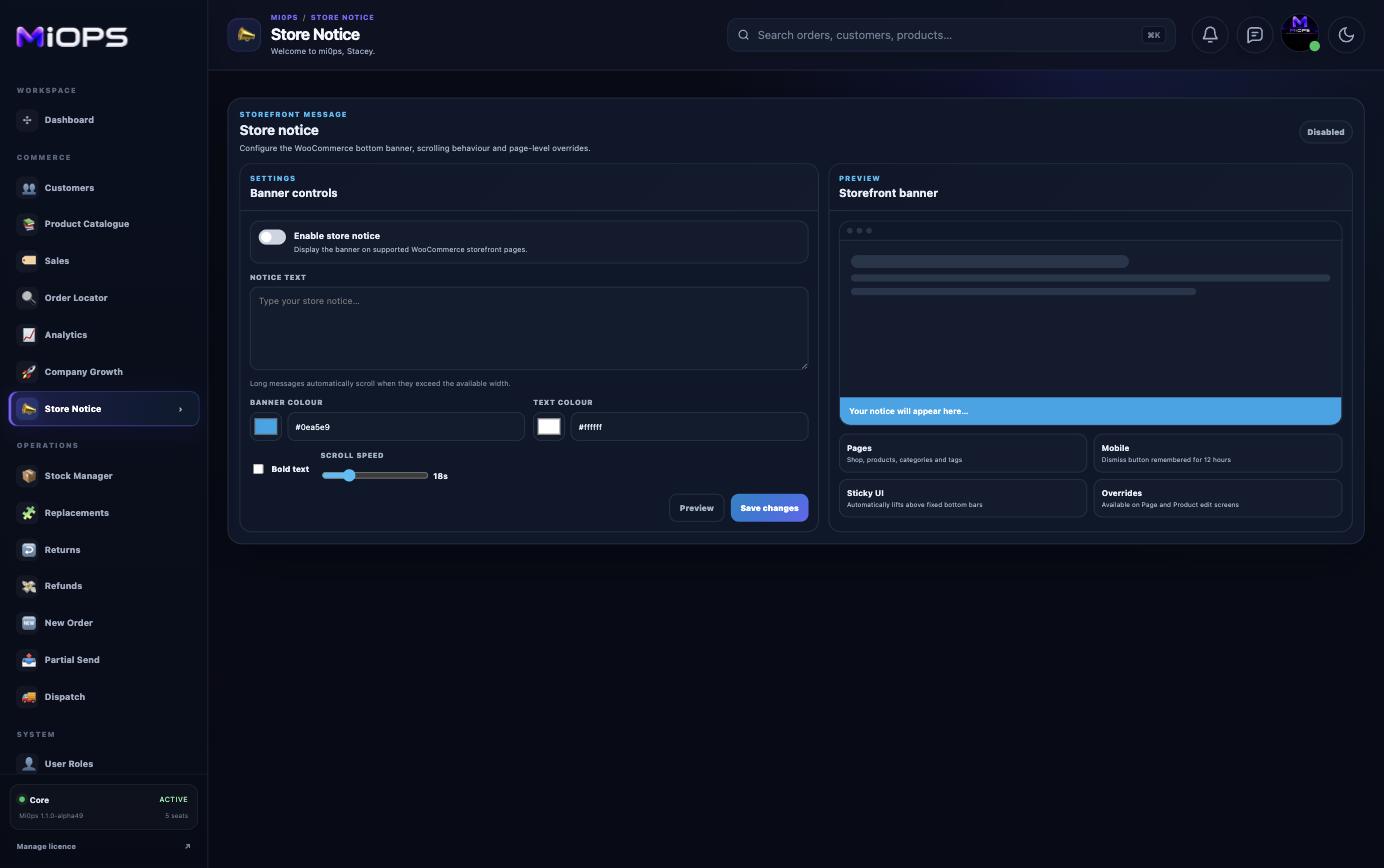Click the Core licence status card
The image size is (1384, 868).
click(104, 807)
